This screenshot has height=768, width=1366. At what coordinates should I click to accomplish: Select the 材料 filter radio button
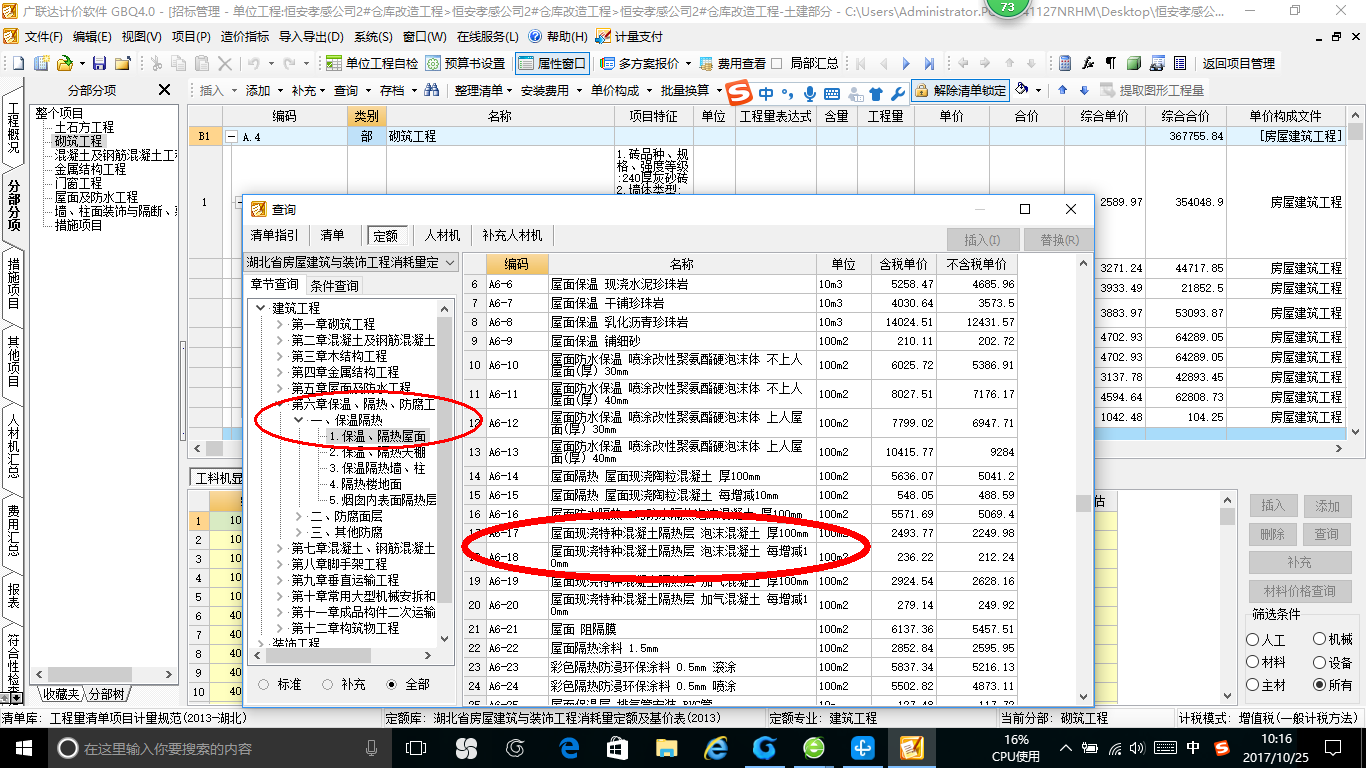pyautogui.click(x=1253, y=662)
